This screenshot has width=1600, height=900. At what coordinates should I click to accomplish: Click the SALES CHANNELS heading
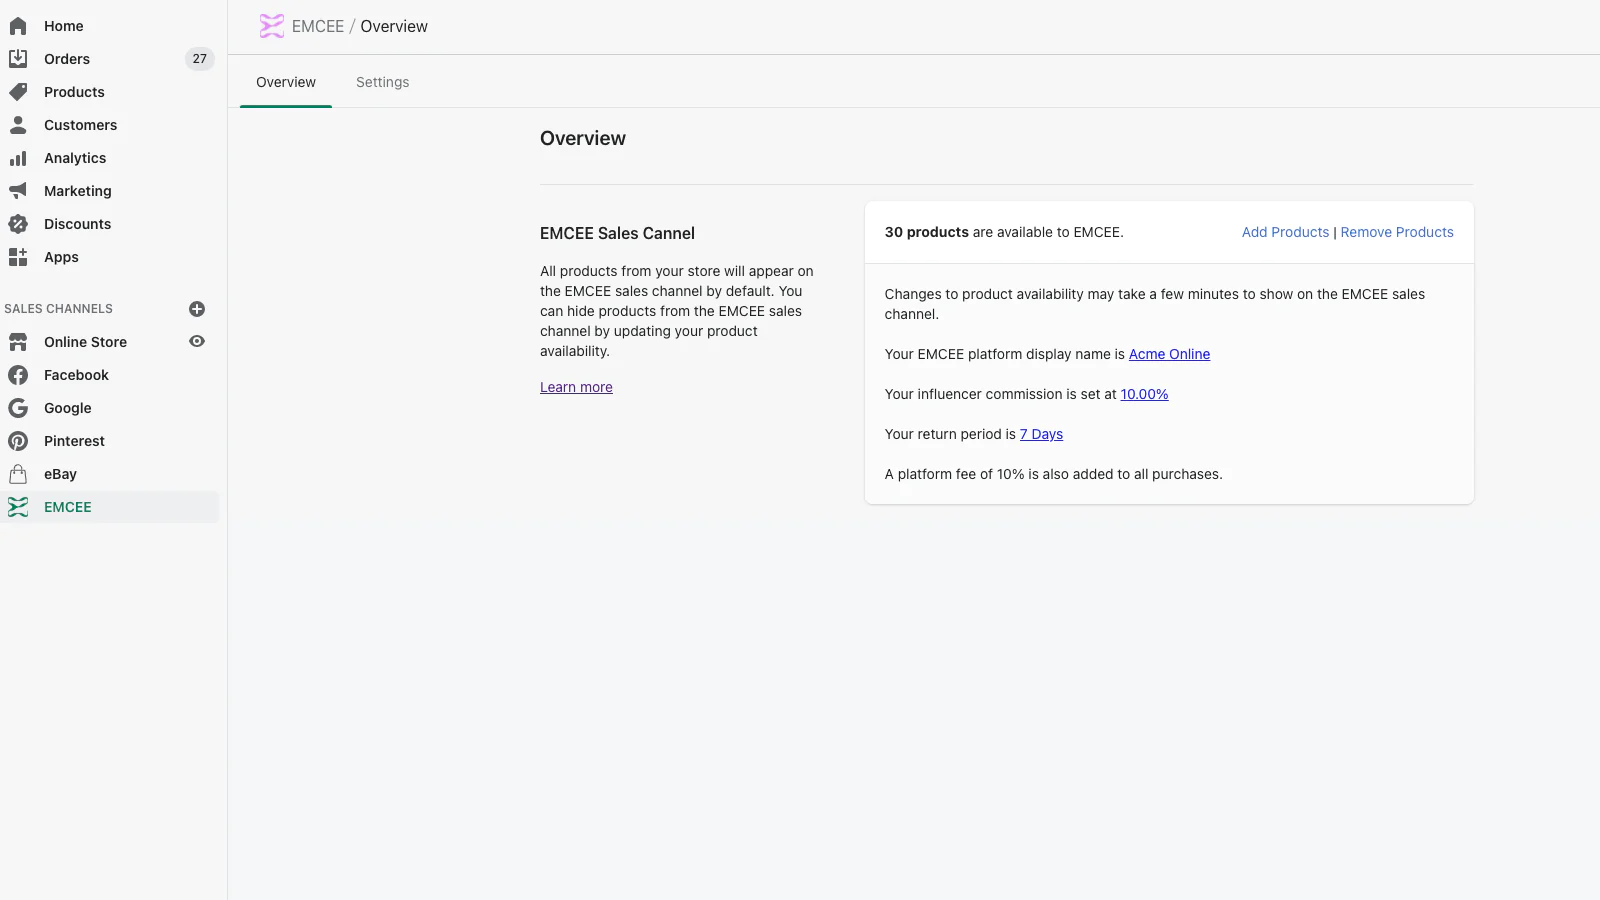[58, 309]
